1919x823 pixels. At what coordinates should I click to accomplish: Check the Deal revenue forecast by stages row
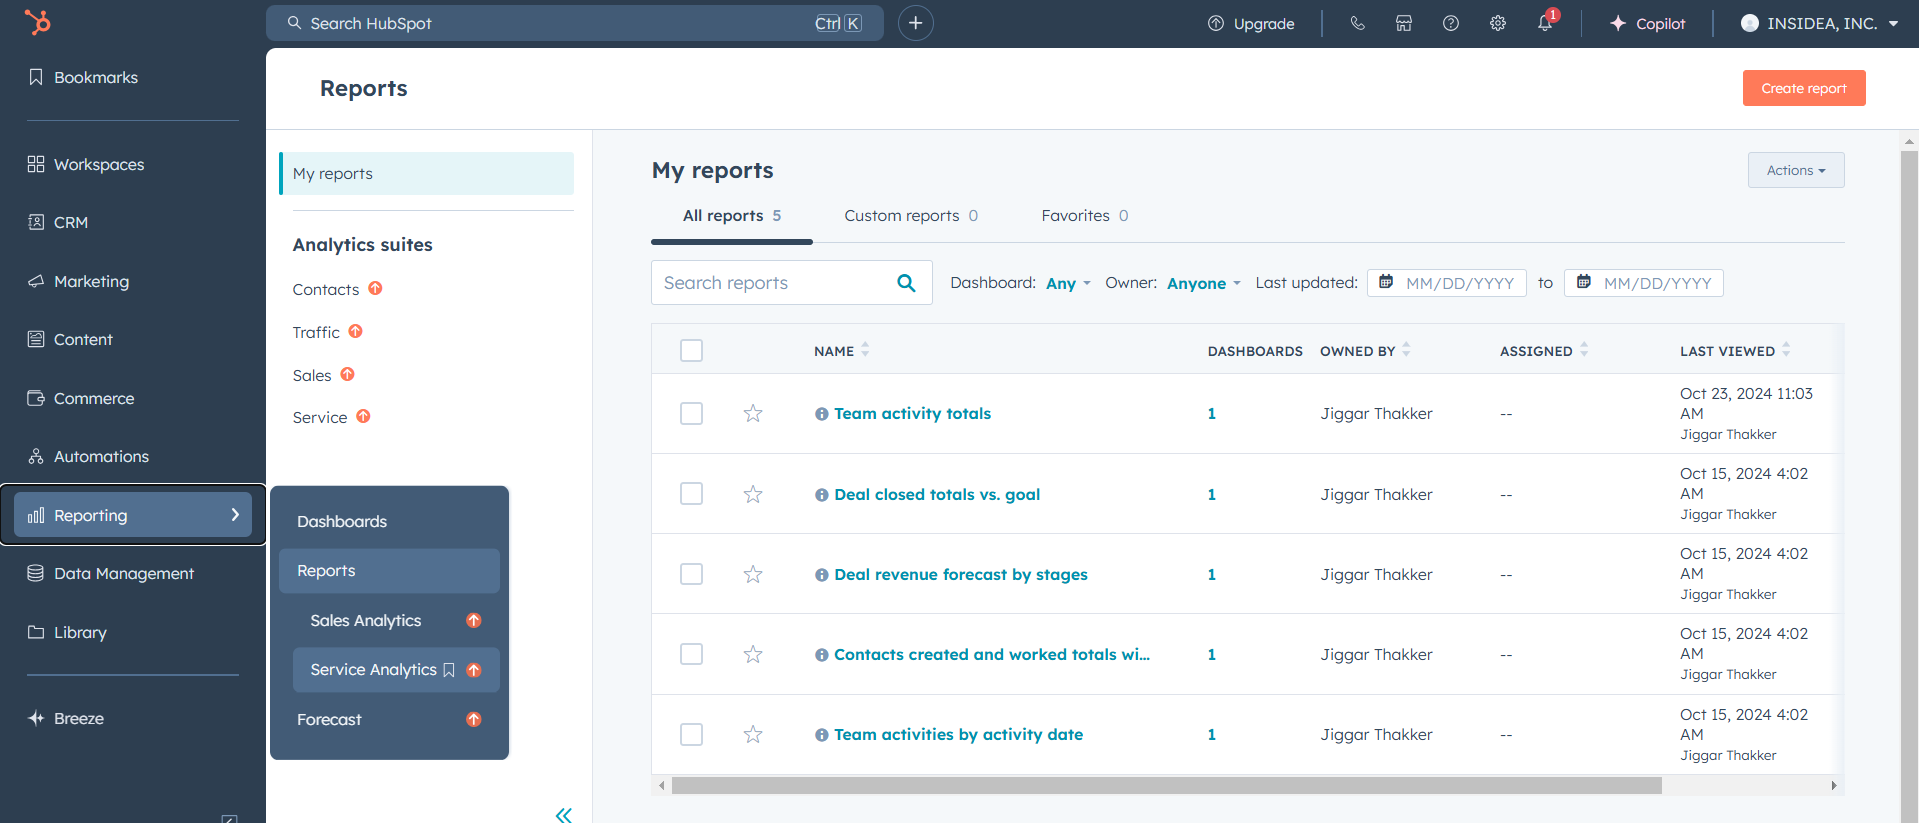(691, 574)
